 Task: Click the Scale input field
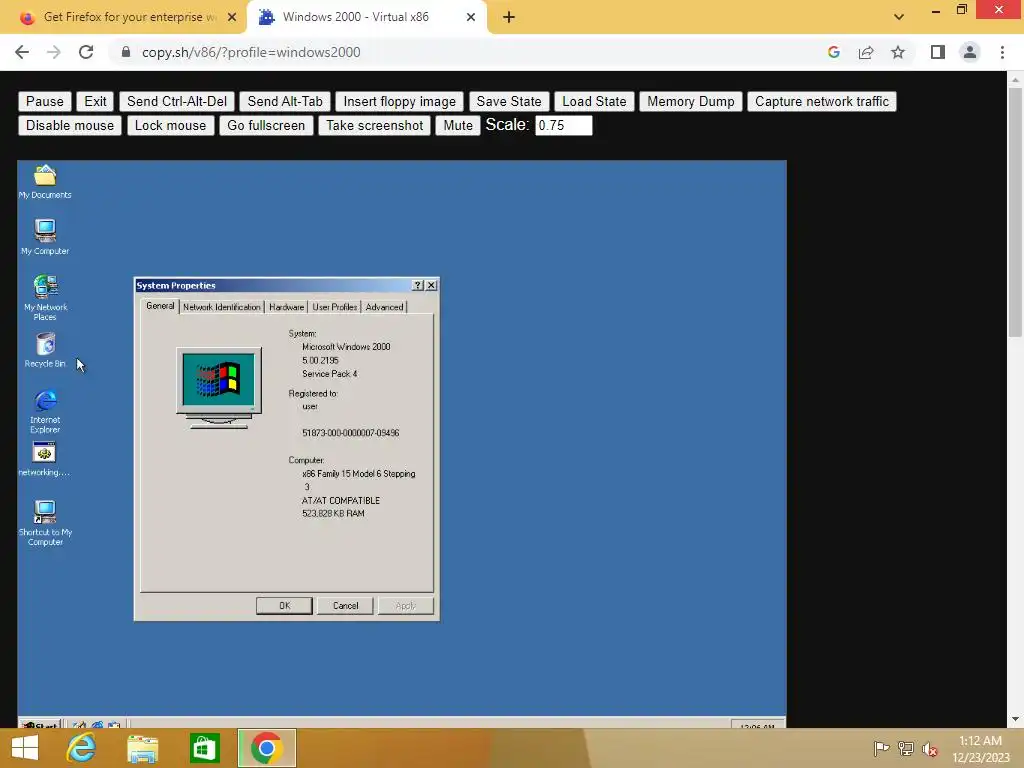(x=564, y=125)
